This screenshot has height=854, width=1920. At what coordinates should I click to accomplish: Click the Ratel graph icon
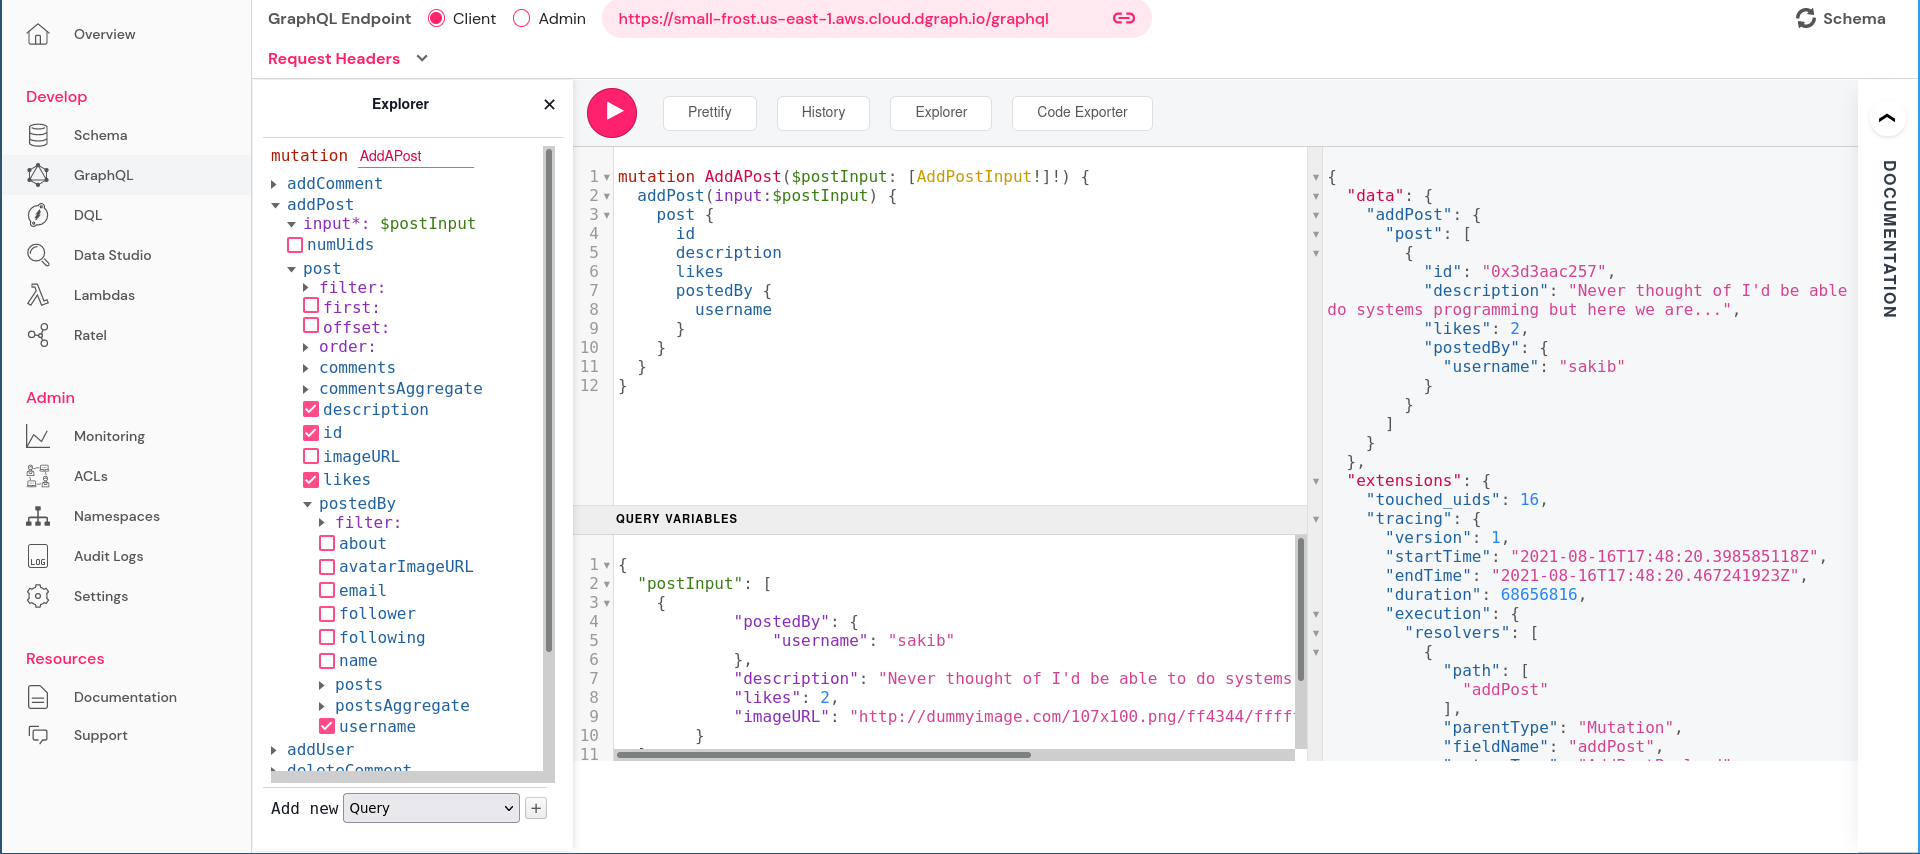click(38, 335)
